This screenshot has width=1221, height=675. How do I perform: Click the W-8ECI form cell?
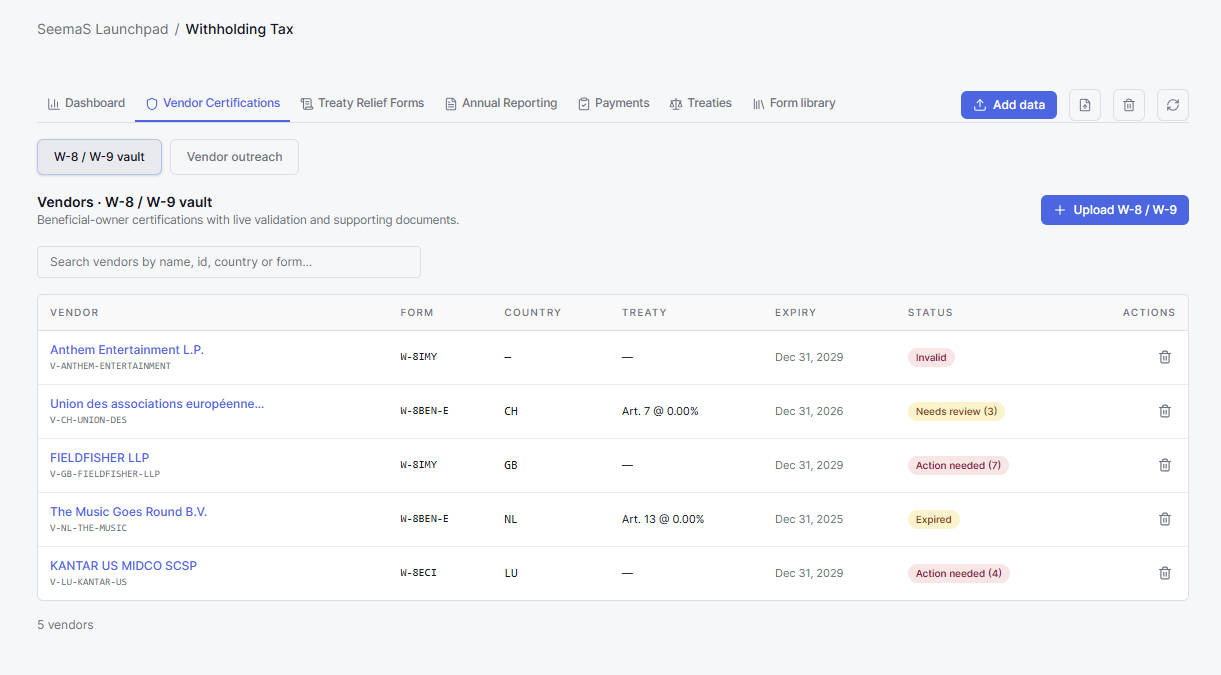click(x=418, y=573)
